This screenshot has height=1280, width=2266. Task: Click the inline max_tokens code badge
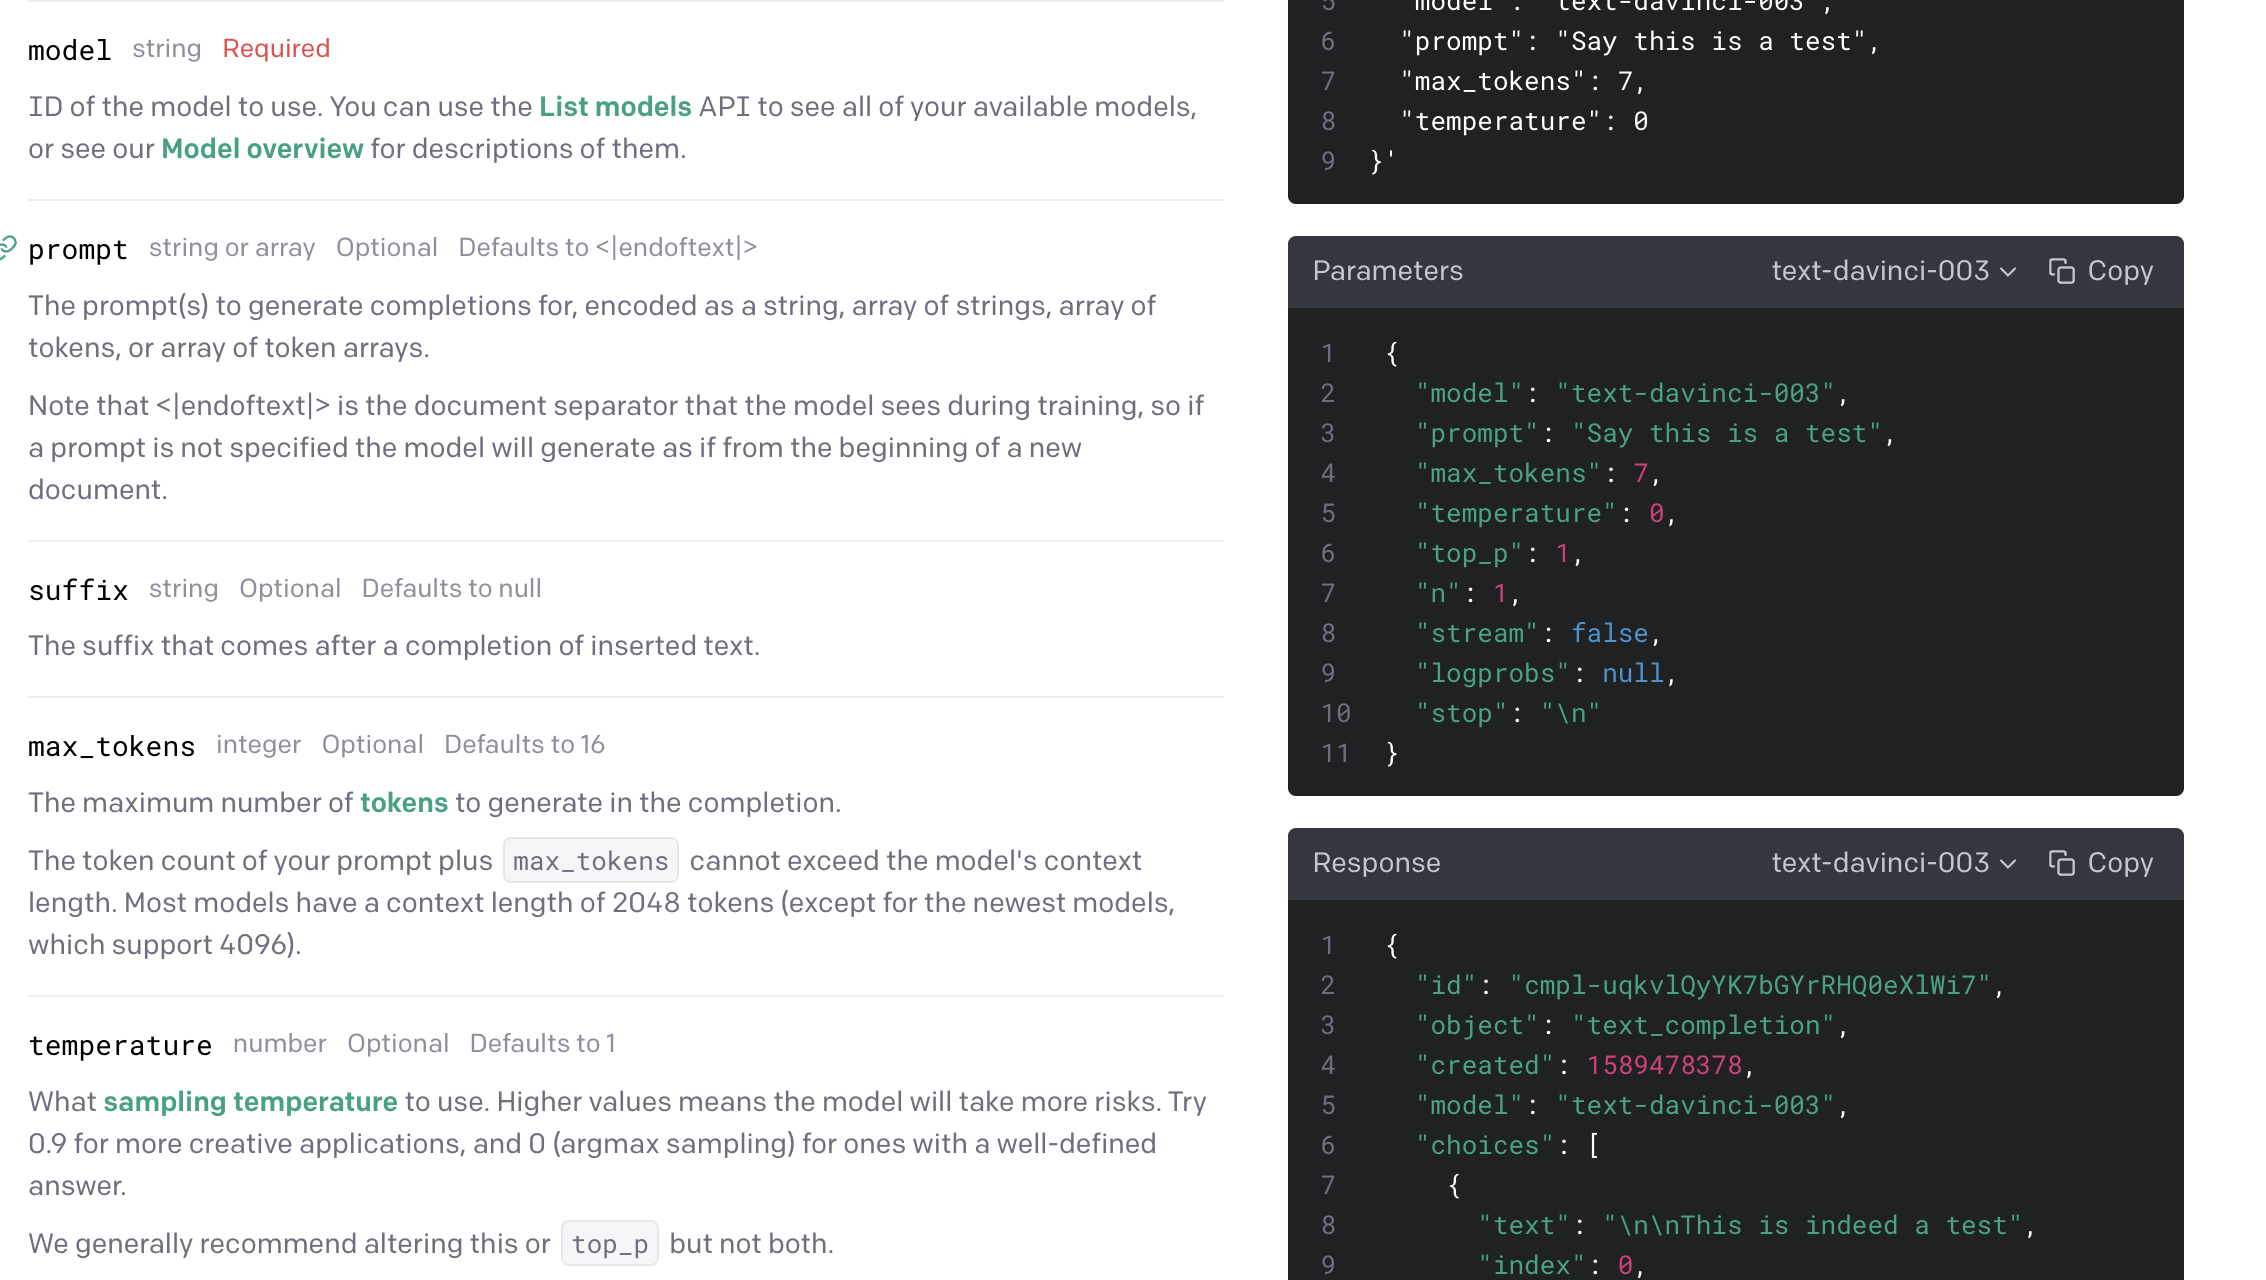[591, 860]
